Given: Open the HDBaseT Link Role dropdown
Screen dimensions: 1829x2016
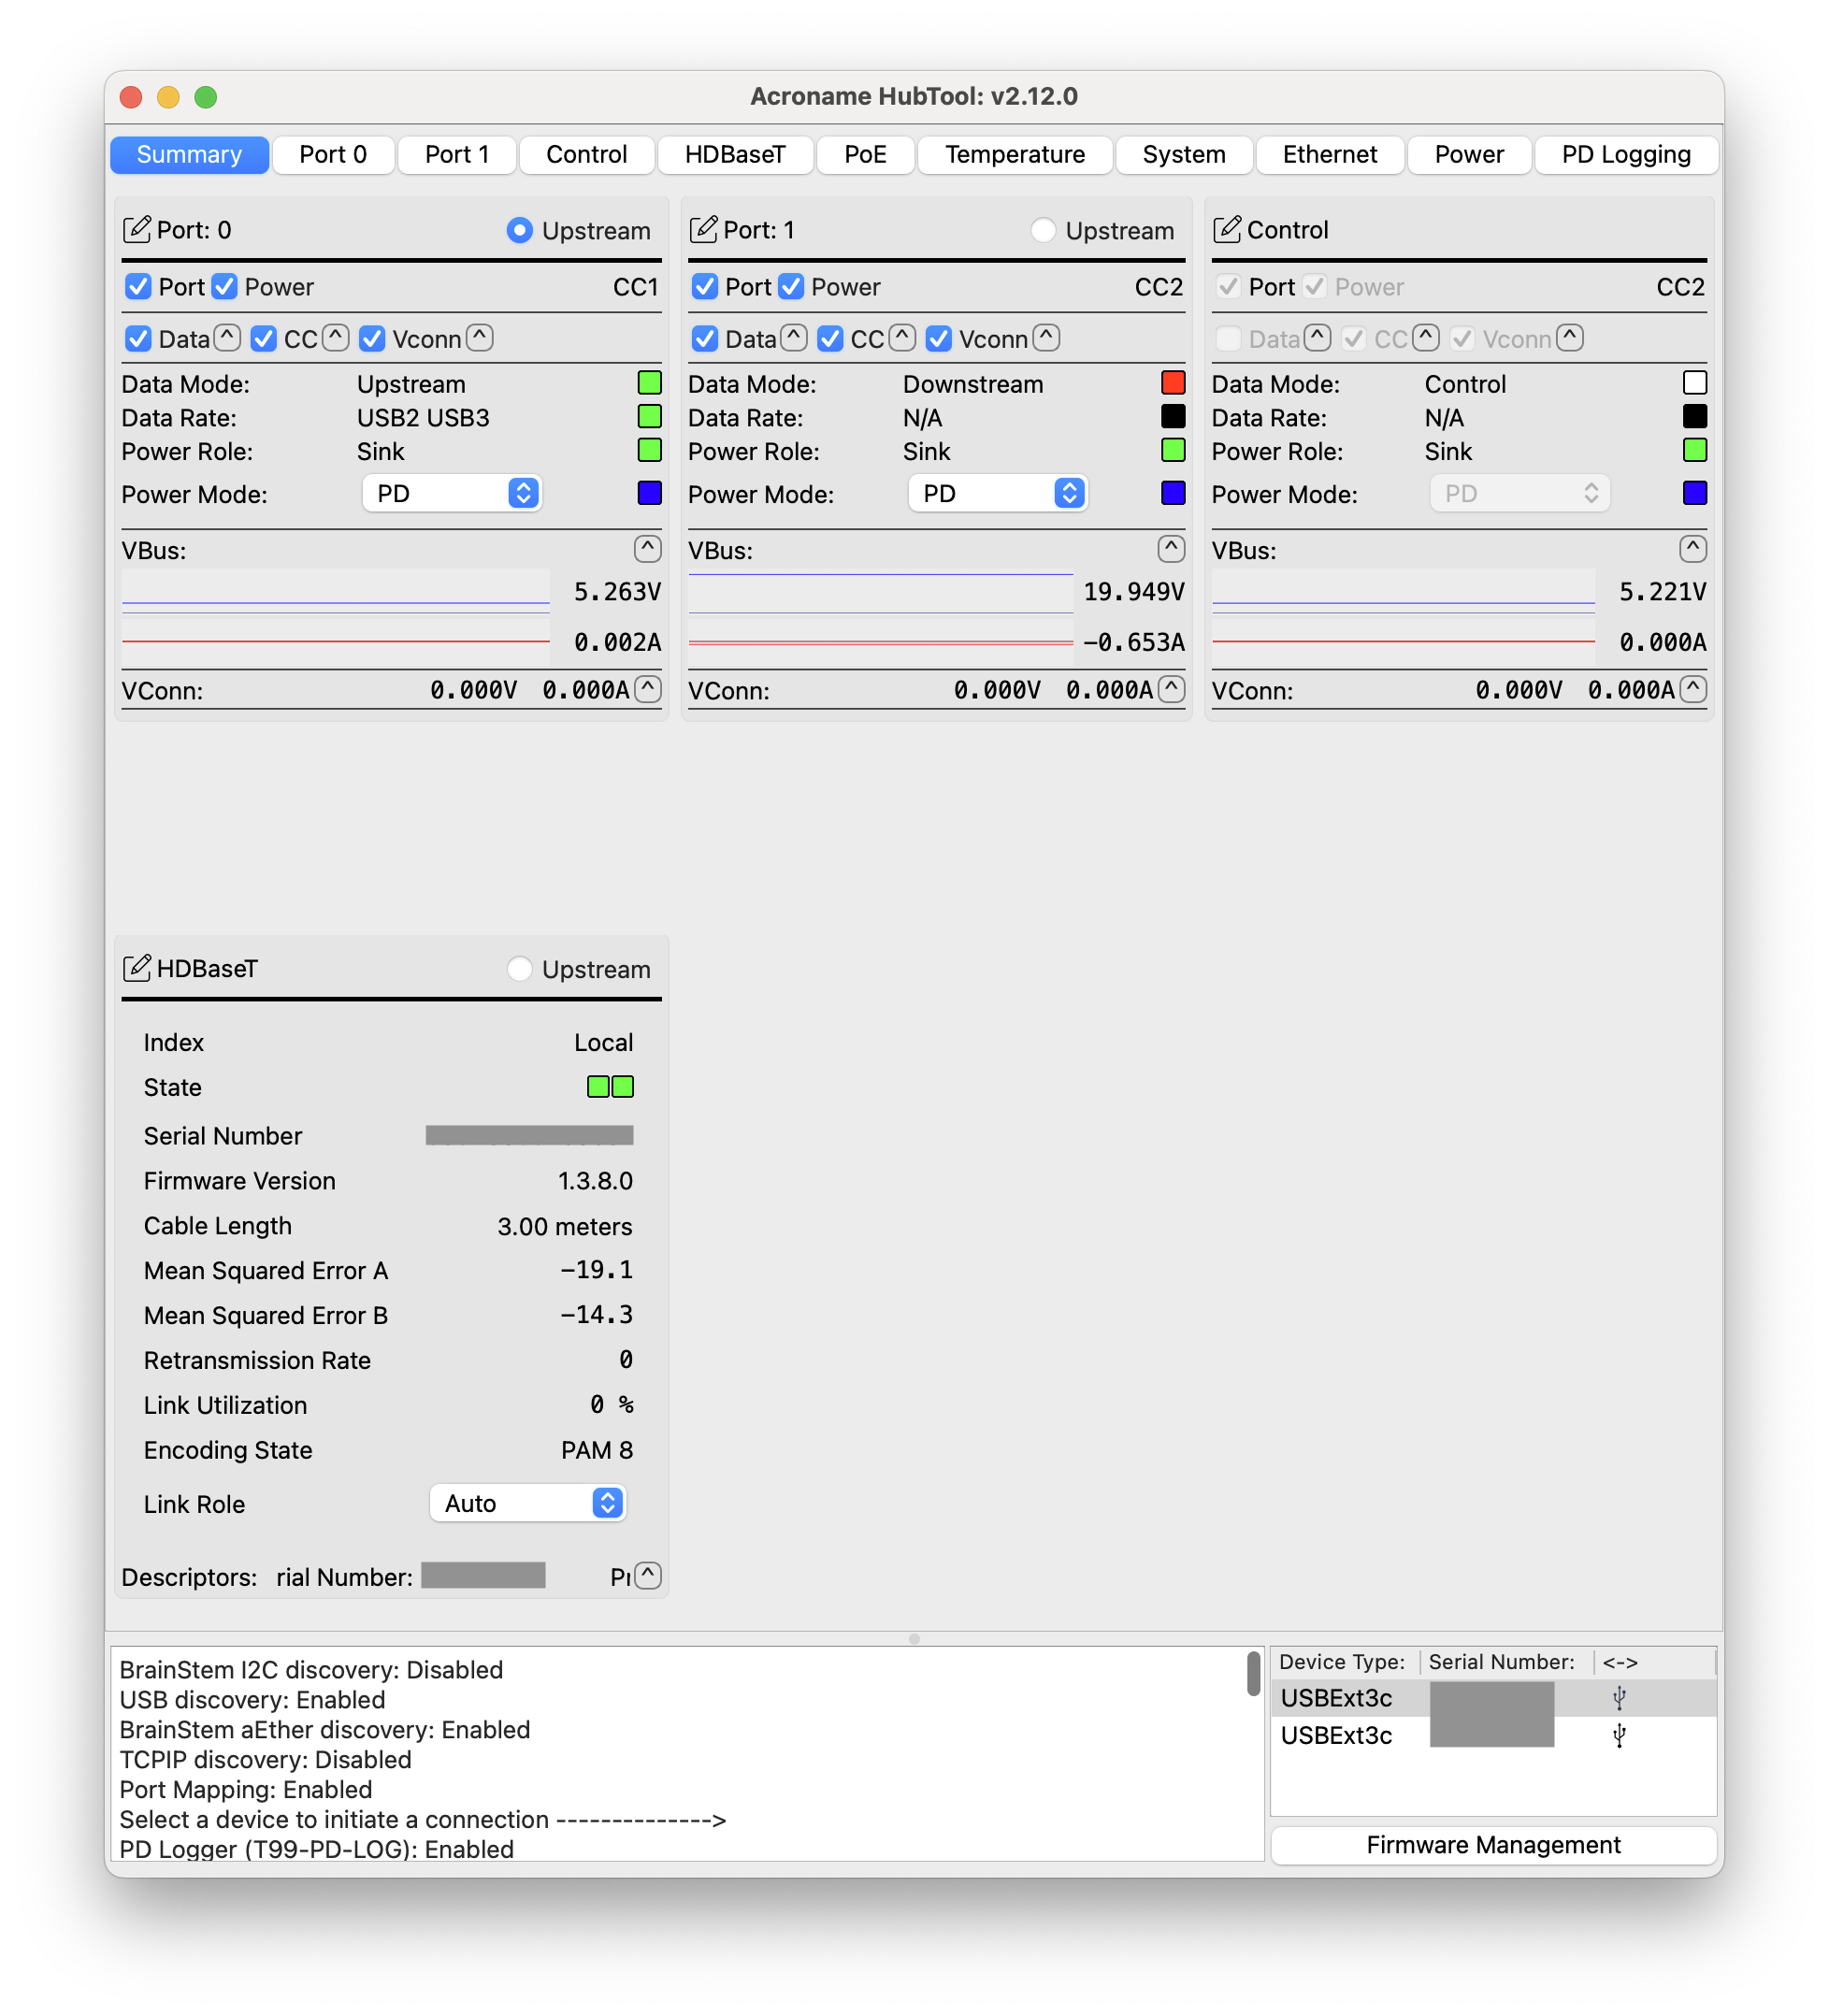Looking at the screenshot, I should (x=527, y=1503).
